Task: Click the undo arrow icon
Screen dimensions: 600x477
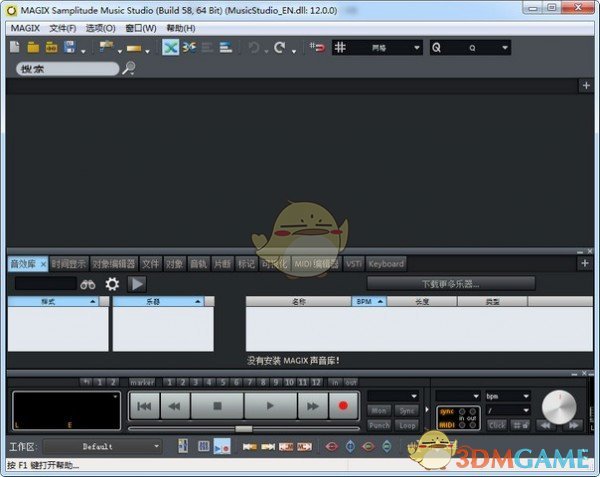Action: (254, 48)
